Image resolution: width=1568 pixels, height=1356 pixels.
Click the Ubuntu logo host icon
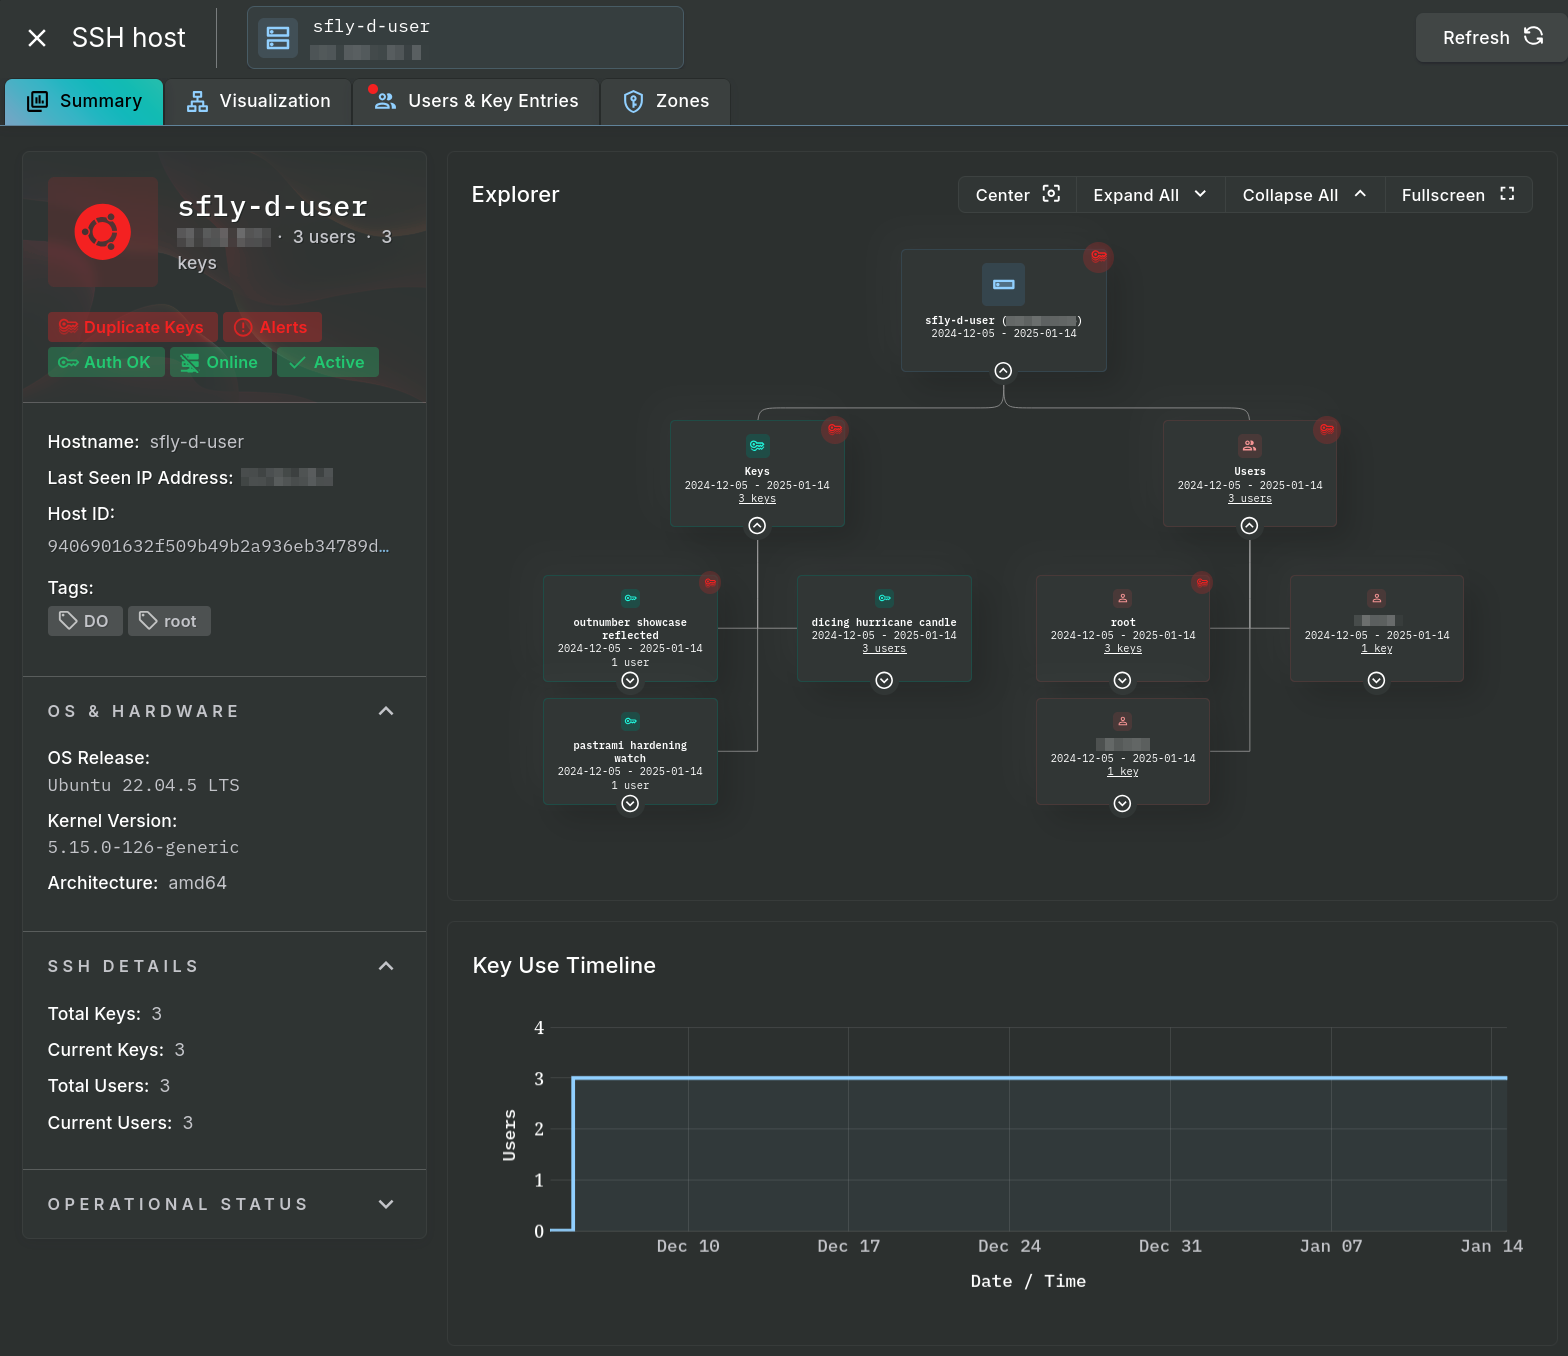click(x=103, y=232)
